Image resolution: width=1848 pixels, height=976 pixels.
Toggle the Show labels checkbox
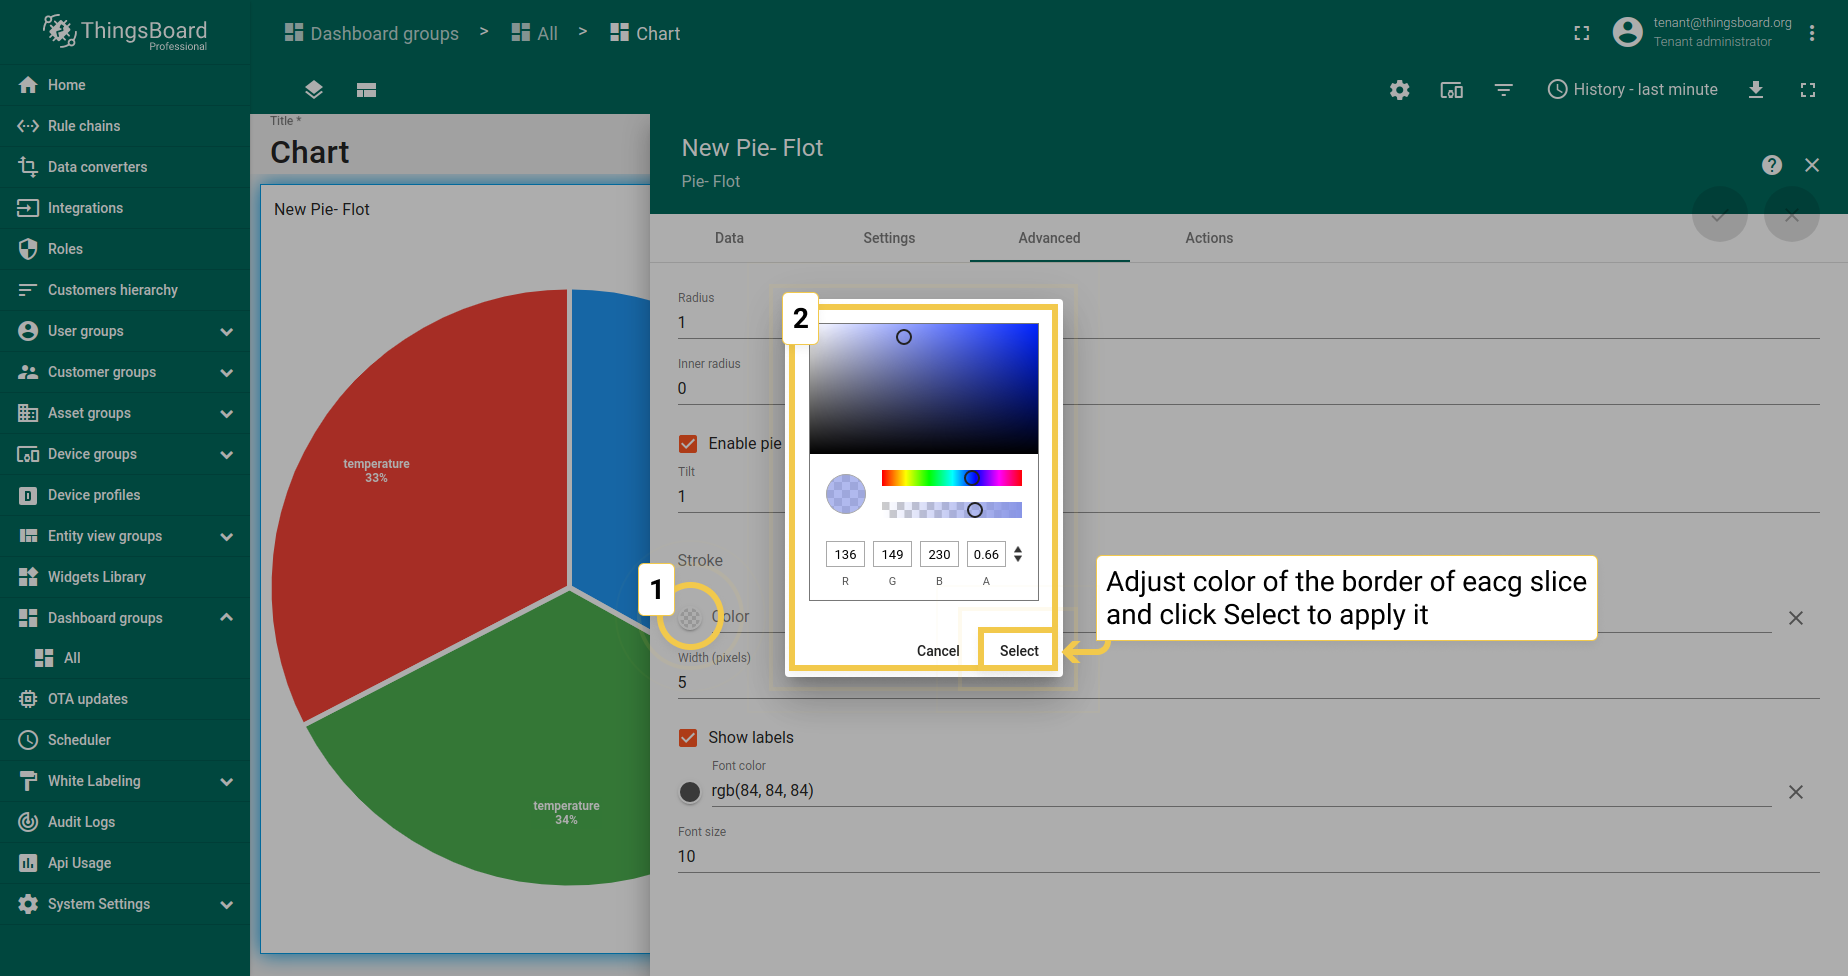coord(688,737)
